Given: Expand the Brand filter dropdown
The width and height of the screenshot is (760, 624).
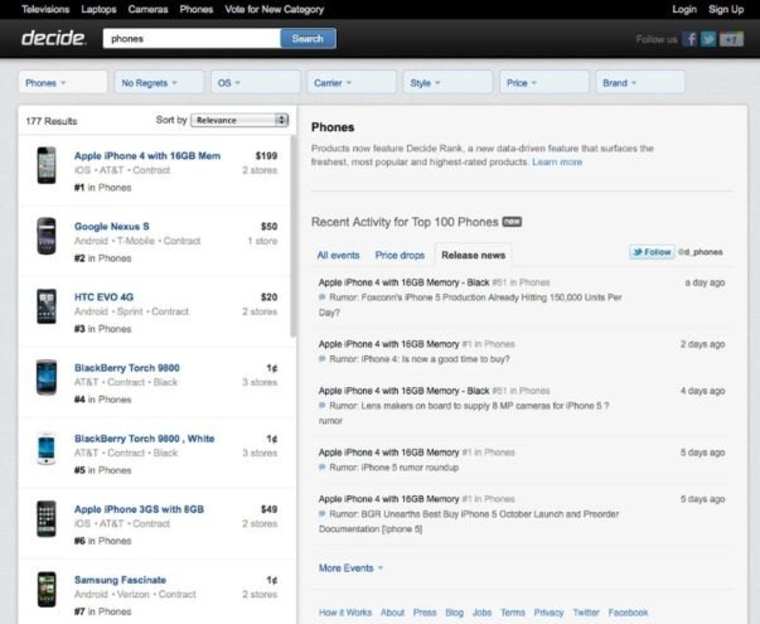Looking at the screenshot, I should 640,83.
